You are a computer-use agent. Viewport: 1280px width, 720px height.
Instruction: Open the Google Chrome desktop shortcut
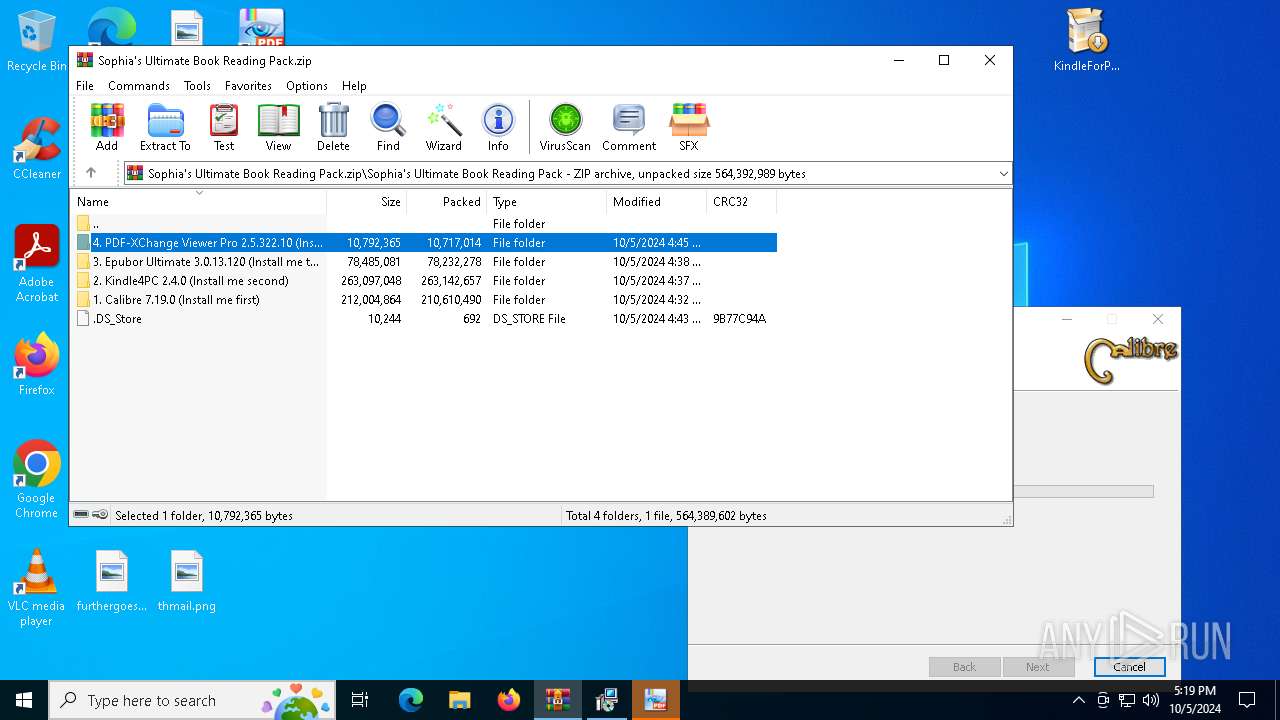pos(37,479)
